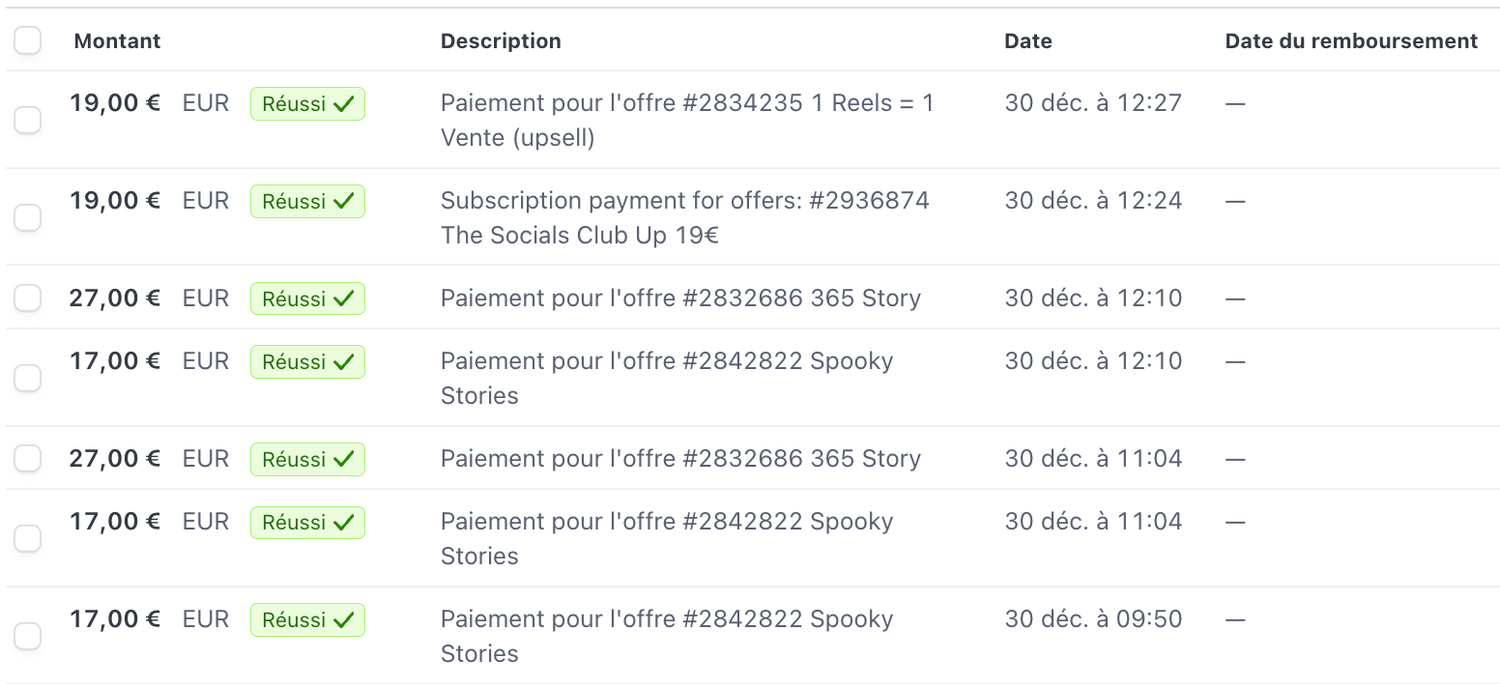1500x684 pixels.
Task: Click the Description column header
Action: 500,41
